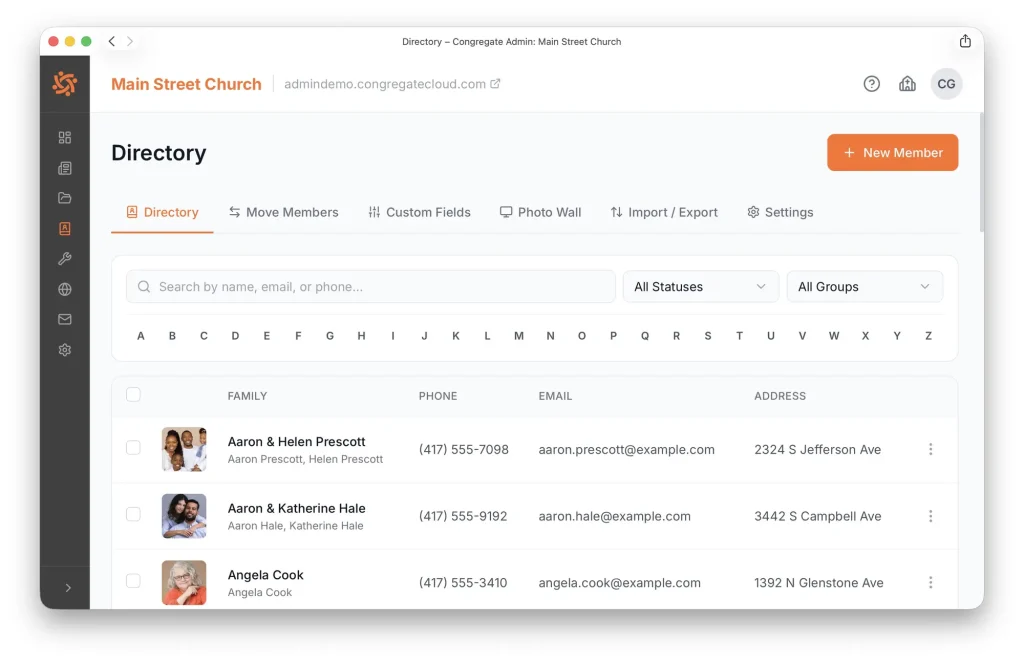Screen dimensions: 1024x662
Task: Open the dashboard grid icon in sidebar
Action: pyautogui.click(x=65, y=137)
